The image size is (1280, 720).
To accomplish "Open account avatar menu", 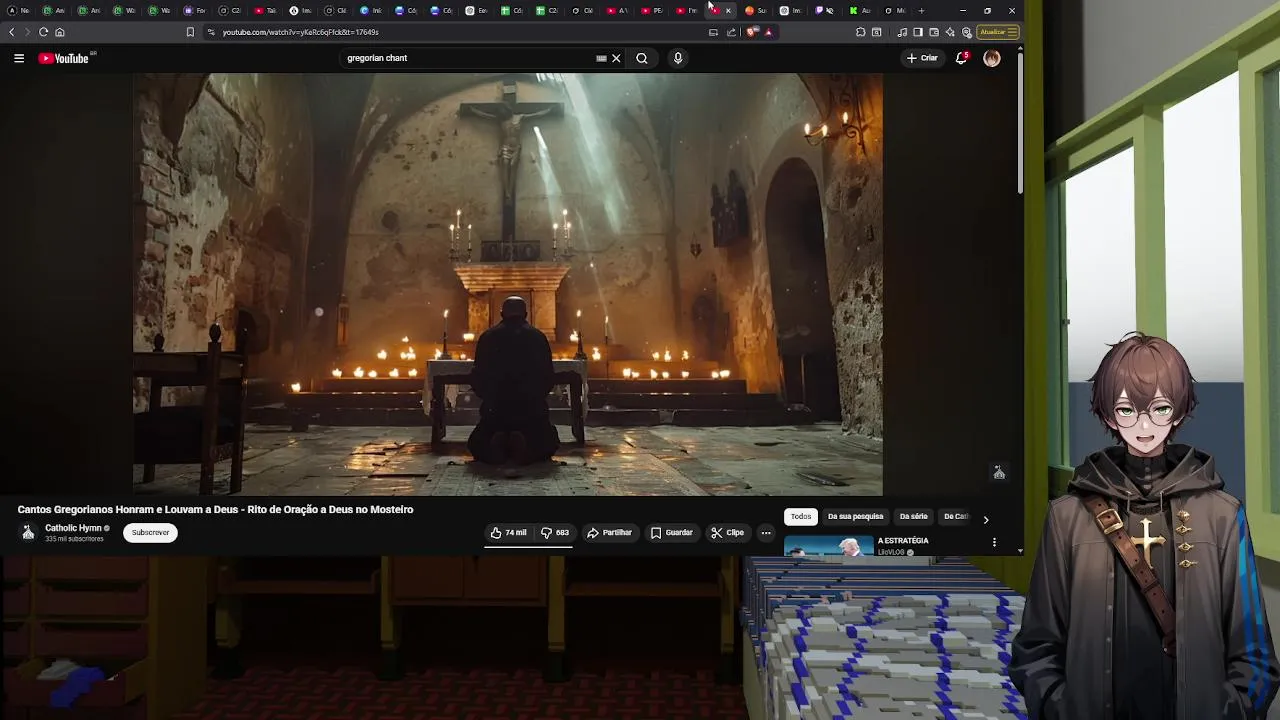I will (992, 58).
